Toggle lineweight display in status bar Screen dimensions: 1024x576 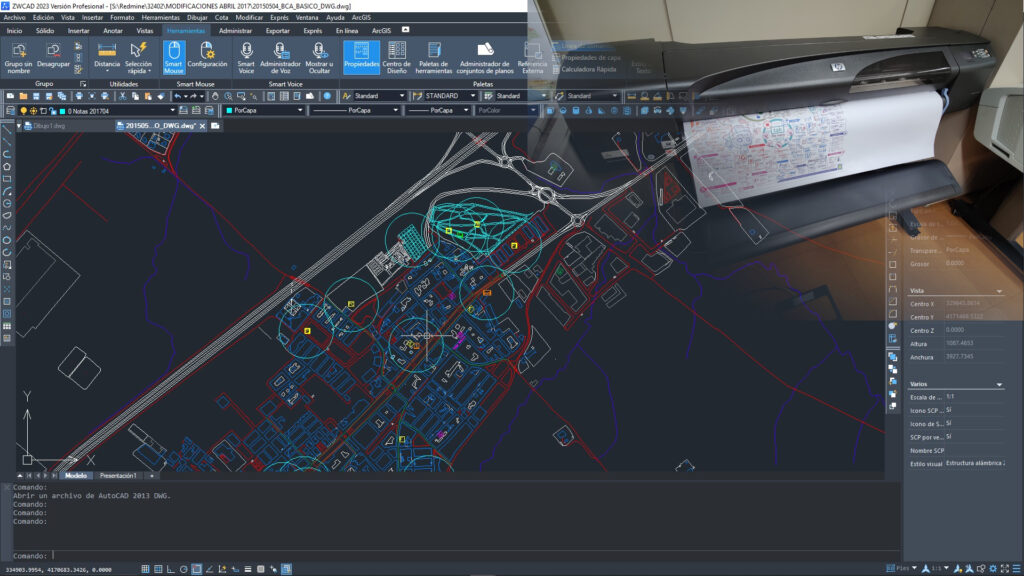(248, 569)
